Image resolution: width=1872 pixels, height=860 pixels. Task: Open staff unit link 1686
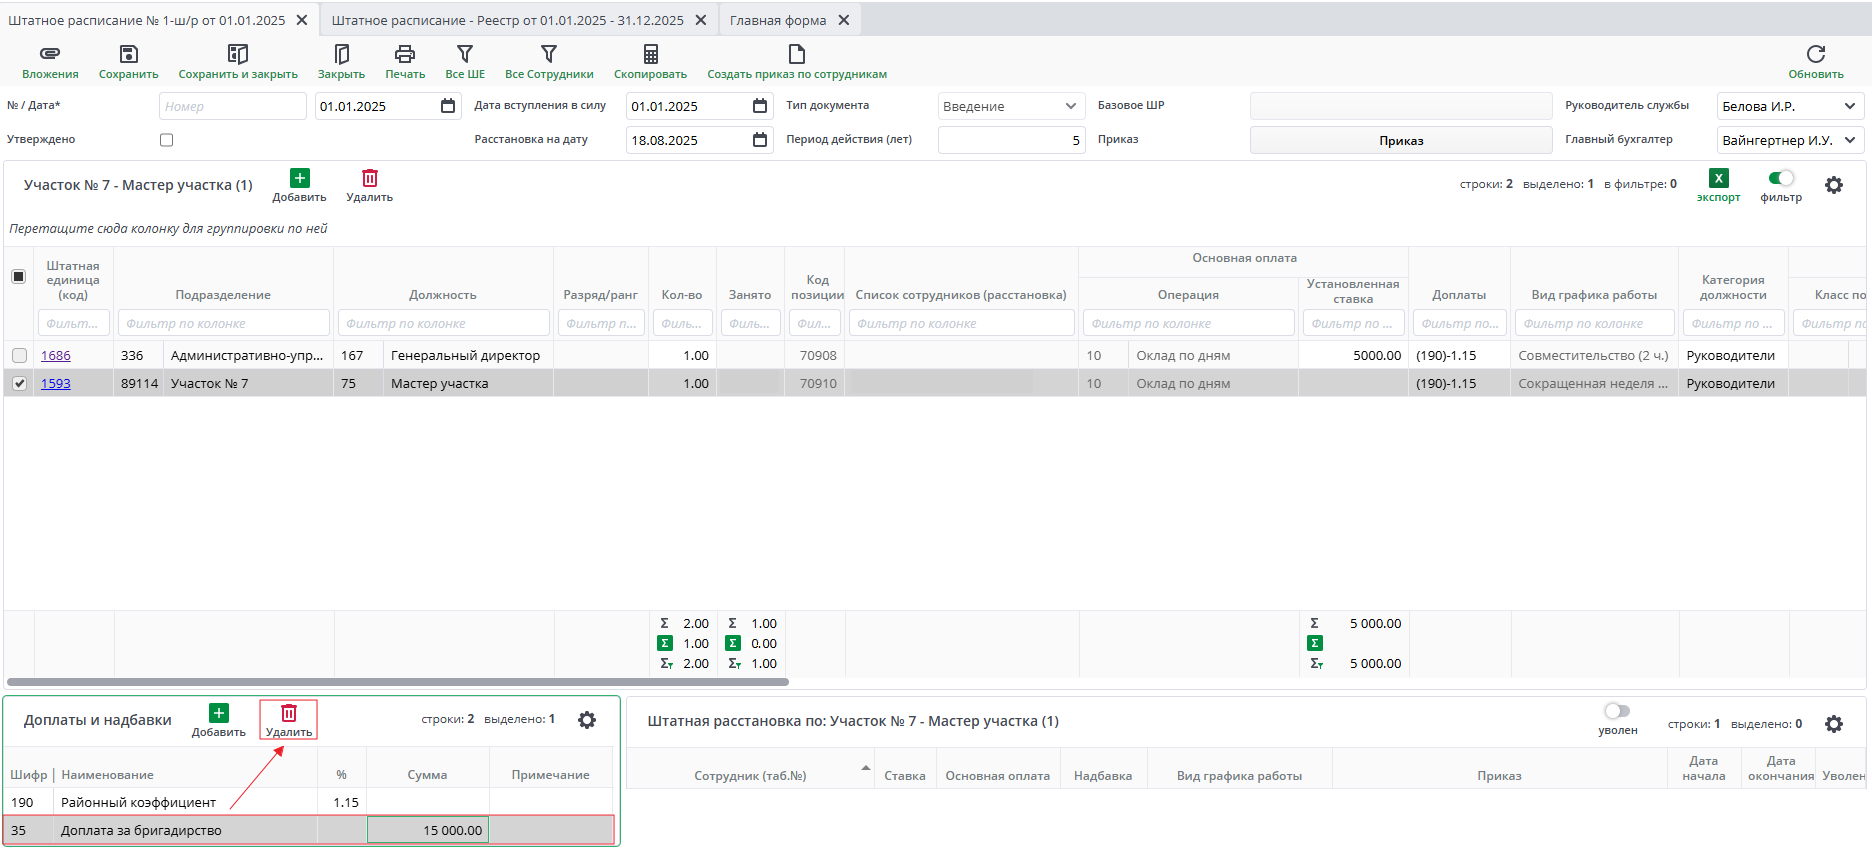(x=56, y=355)
